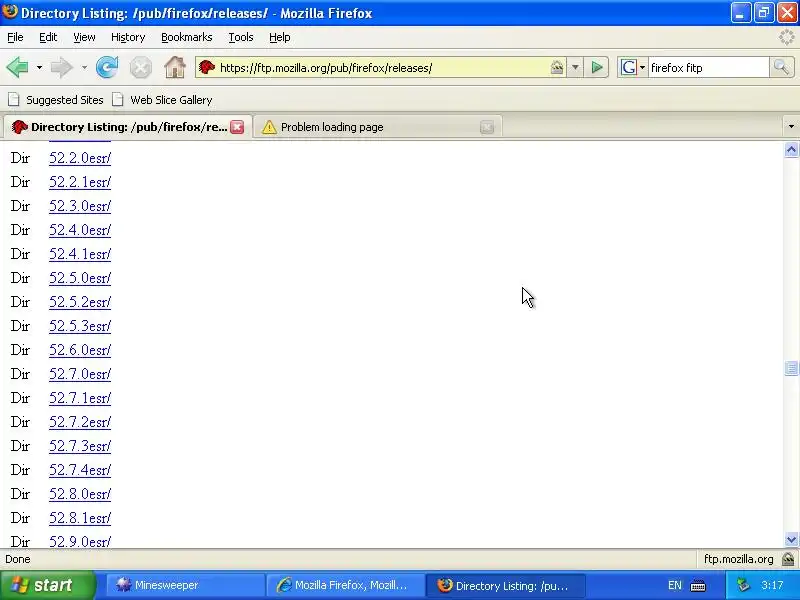800x600 pixels.
Task: Open the Forward history dropdown arrow
Action: tap(84, 67)
